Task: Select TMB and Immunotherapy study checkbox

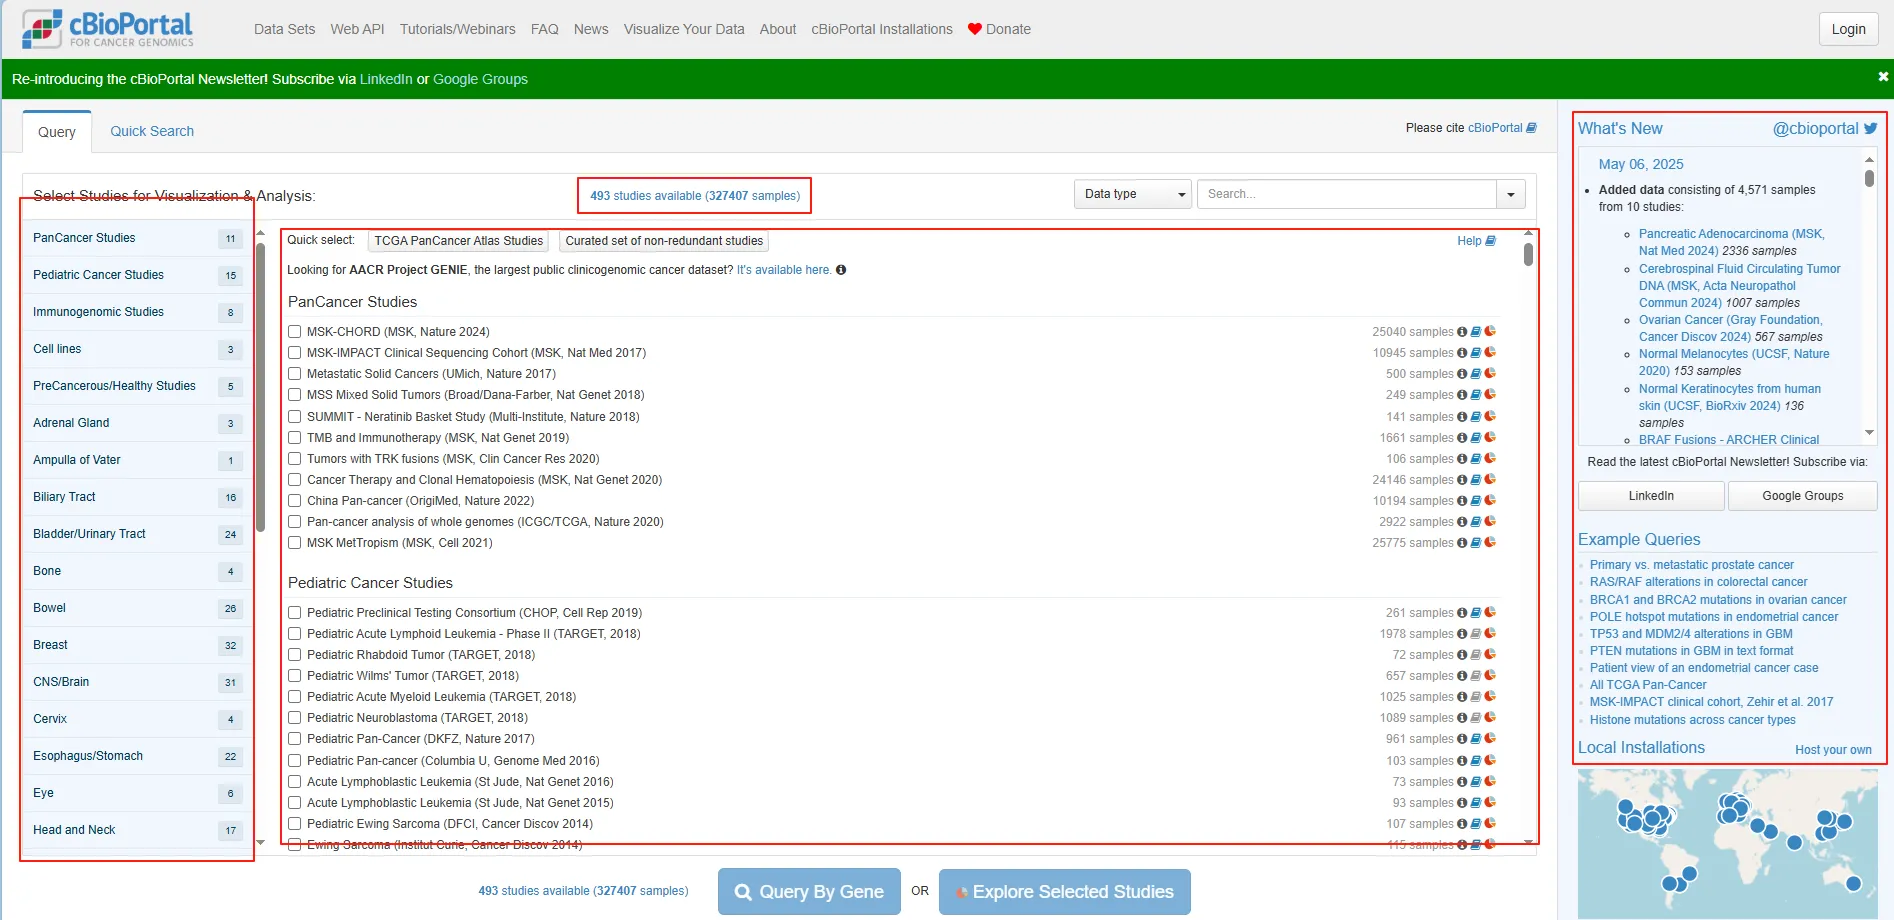Action: point(295,438)
